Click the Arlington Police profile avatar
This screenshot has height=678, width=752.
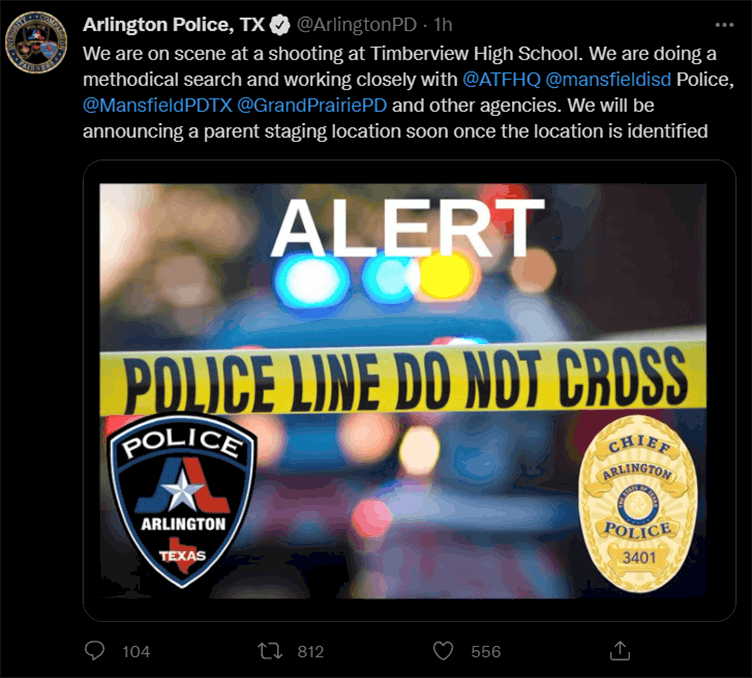point(36,42)
